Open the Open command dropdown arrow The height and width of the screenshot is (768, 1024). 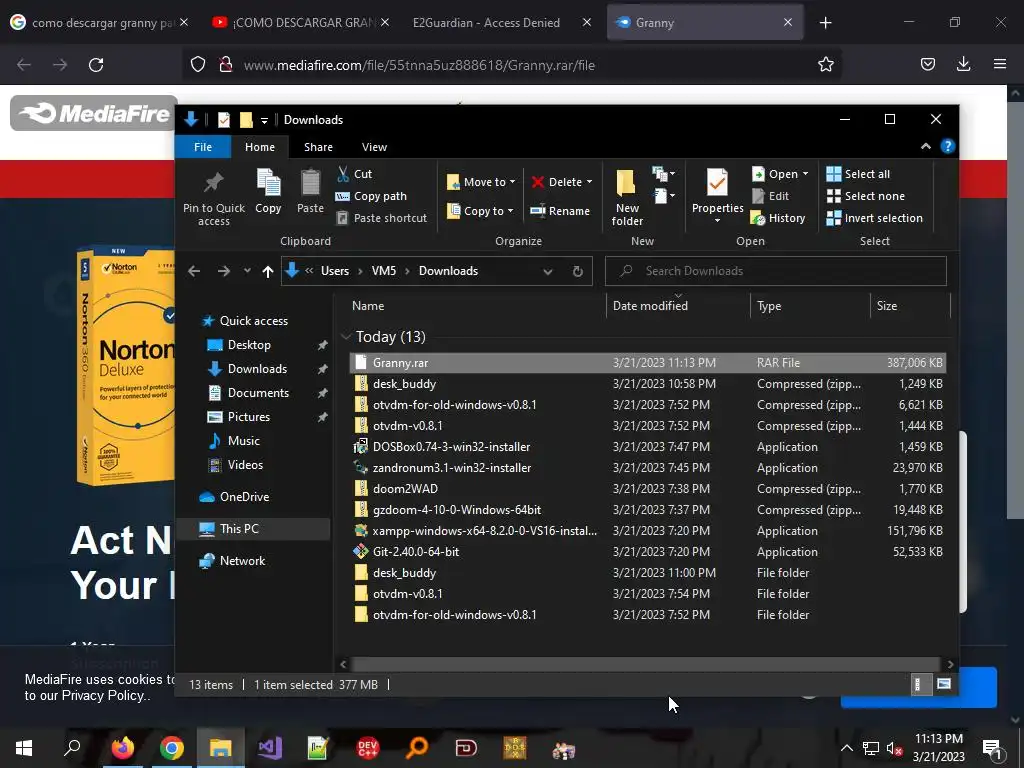805,174
